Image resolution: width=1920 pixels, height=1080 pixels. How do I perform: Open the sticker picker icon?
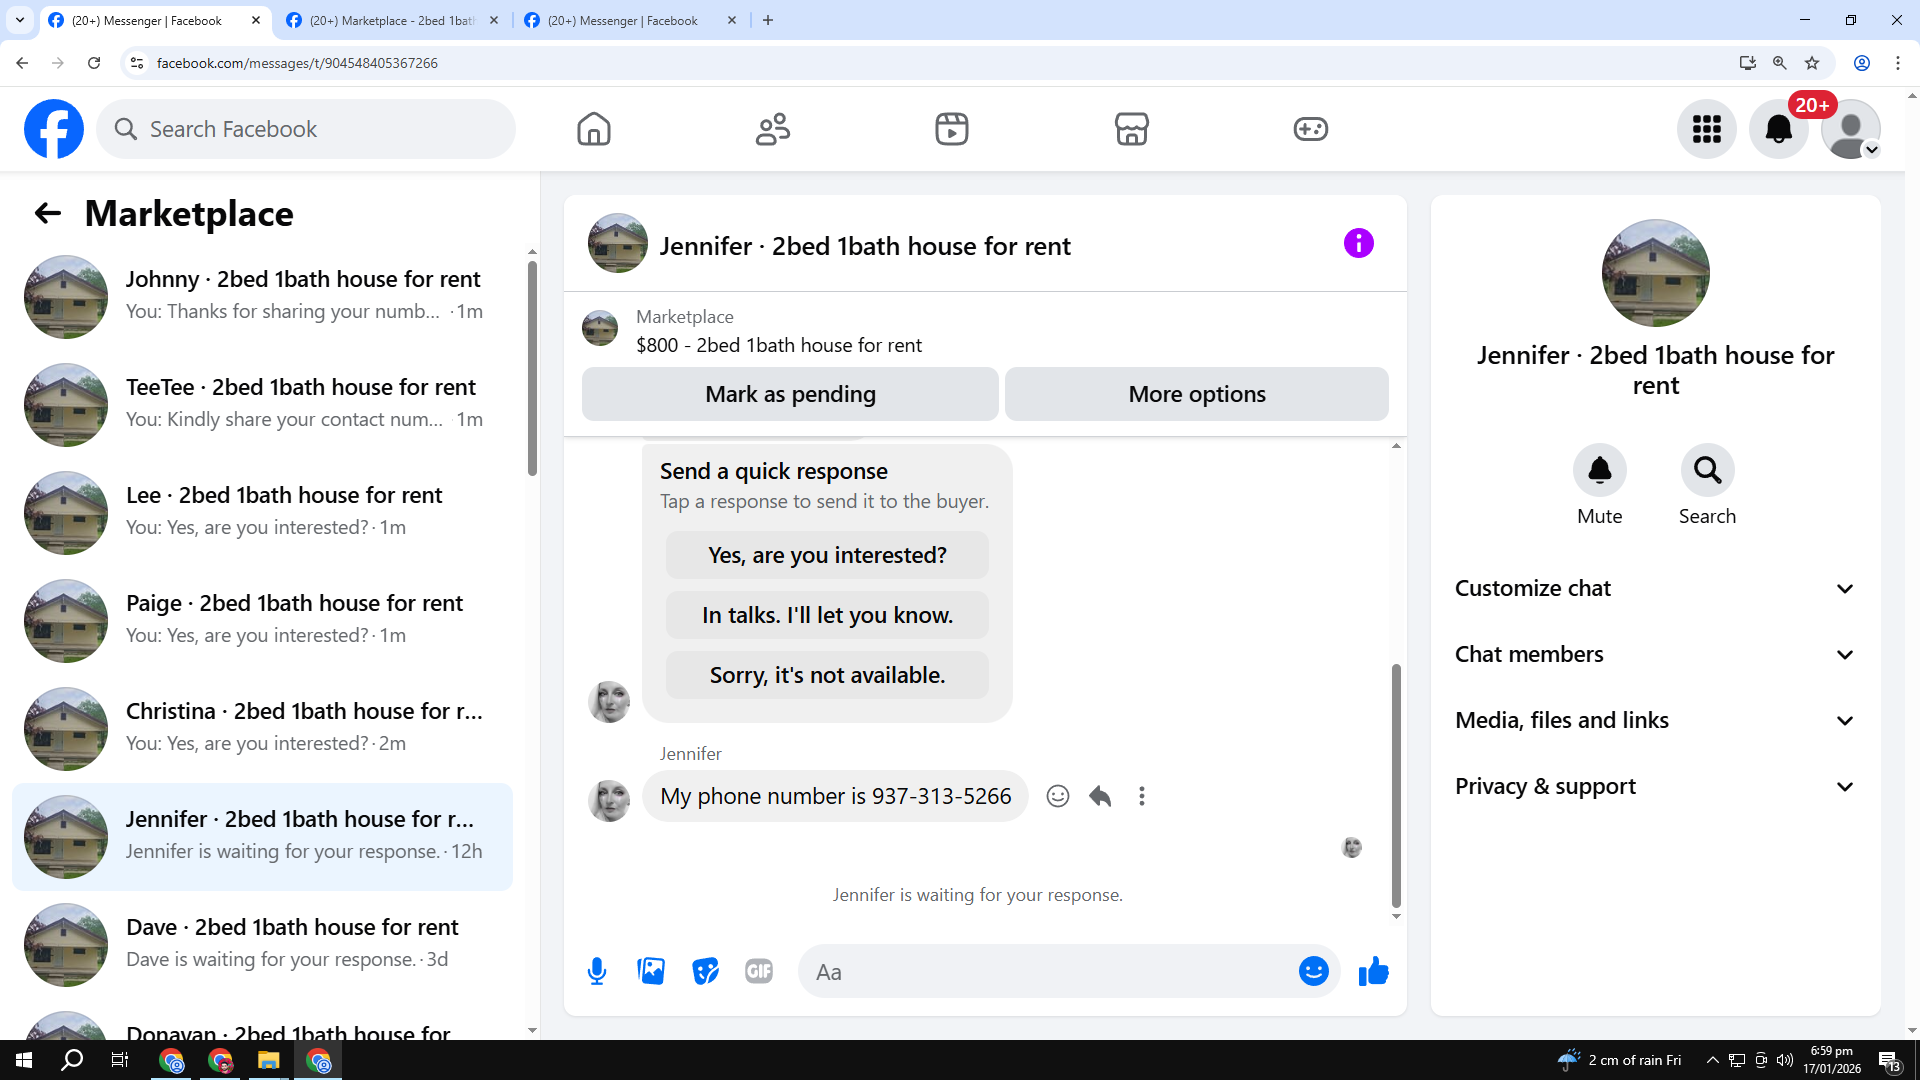(705, 971)
